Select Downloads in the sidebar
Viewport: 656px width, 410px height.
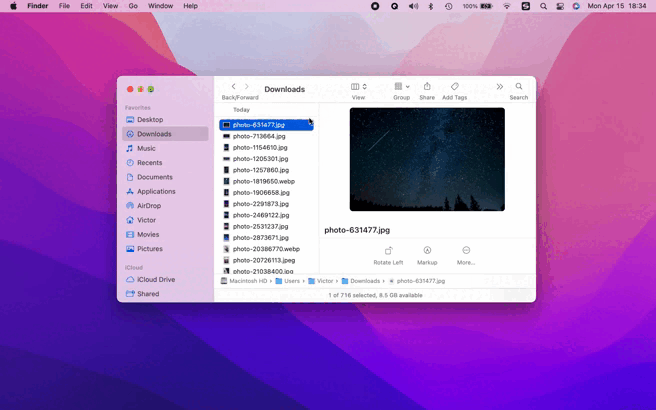tap(165, 134)
